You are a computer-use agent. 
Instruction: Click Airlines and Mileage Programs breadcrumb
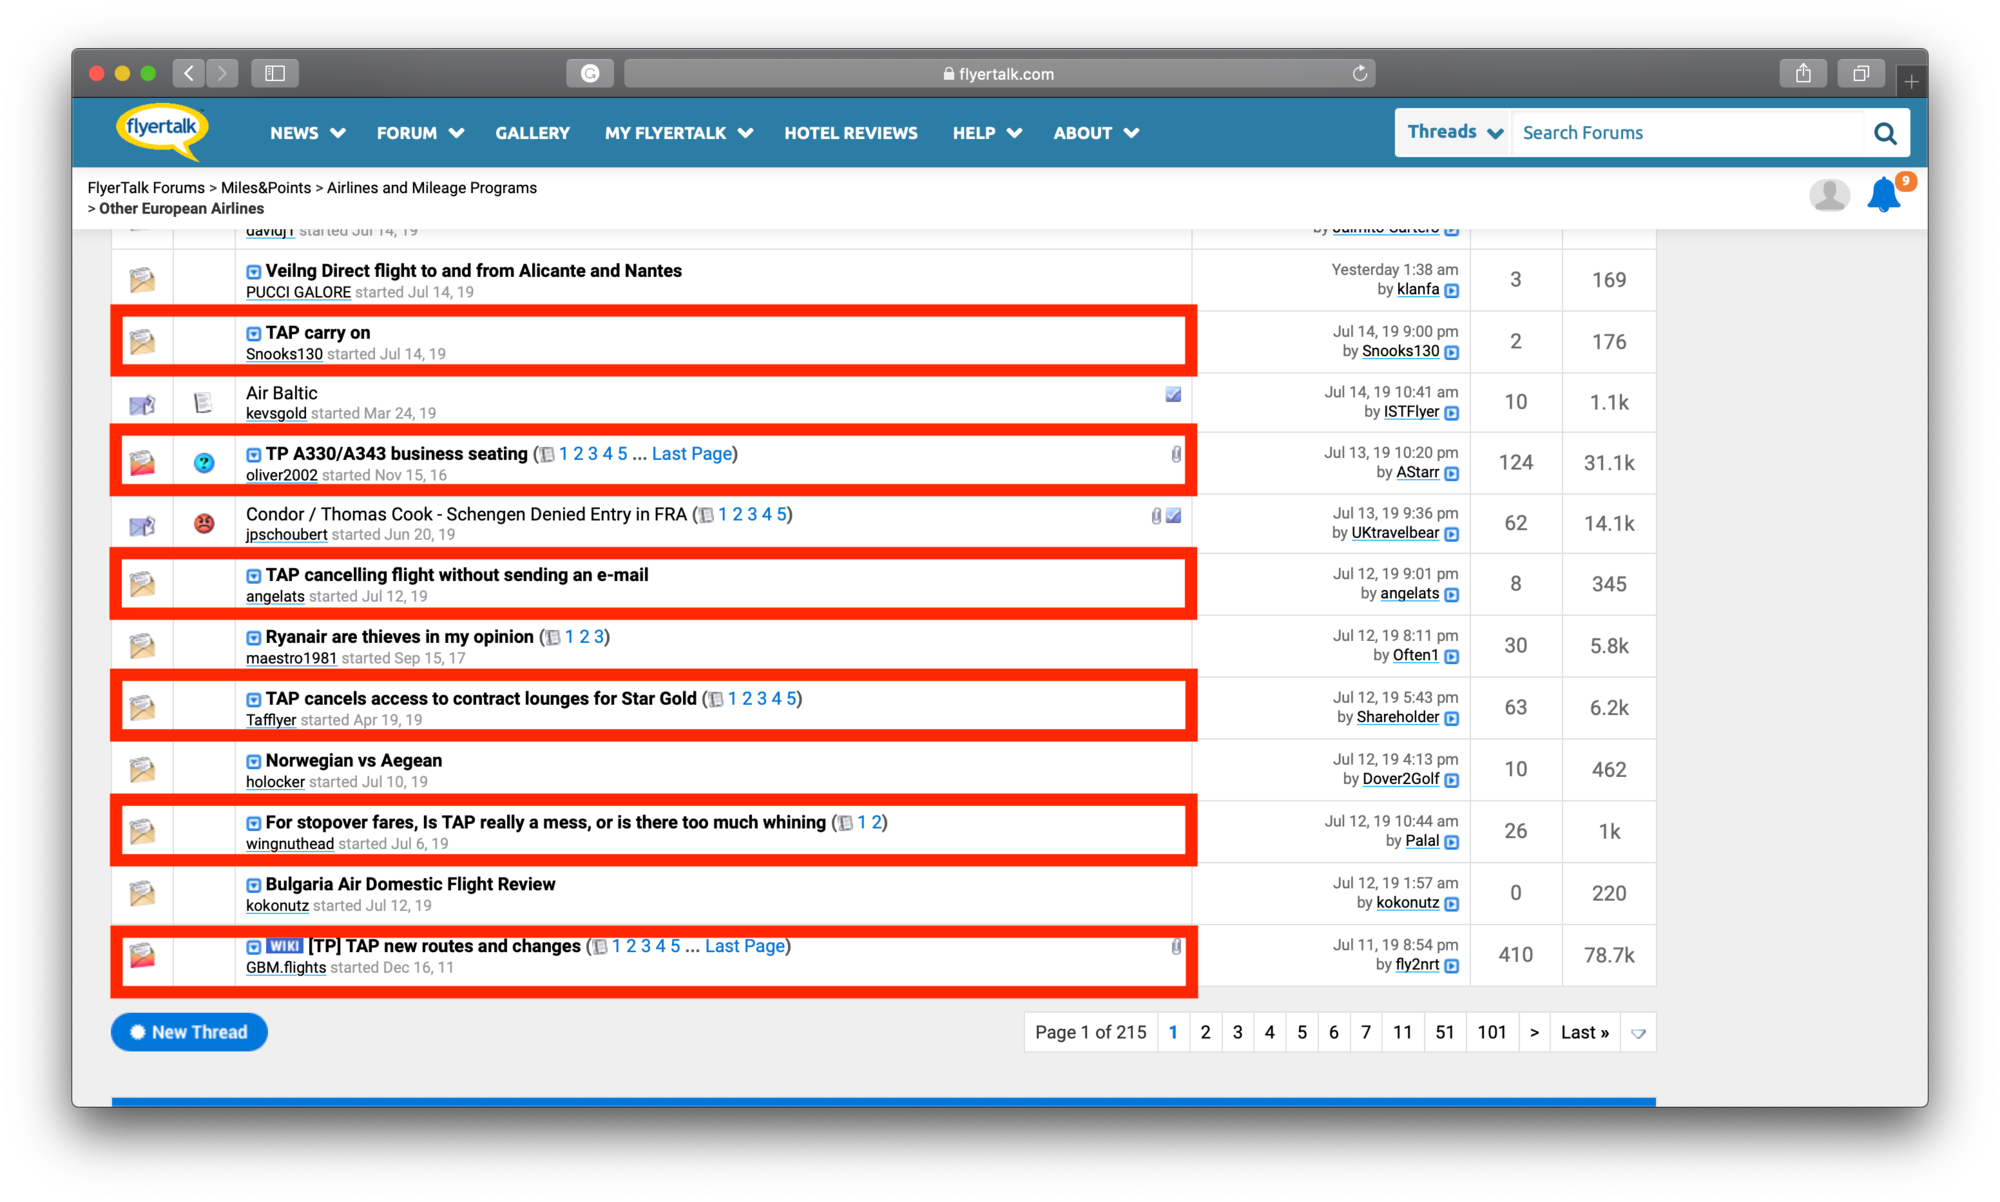pos(432,188)
